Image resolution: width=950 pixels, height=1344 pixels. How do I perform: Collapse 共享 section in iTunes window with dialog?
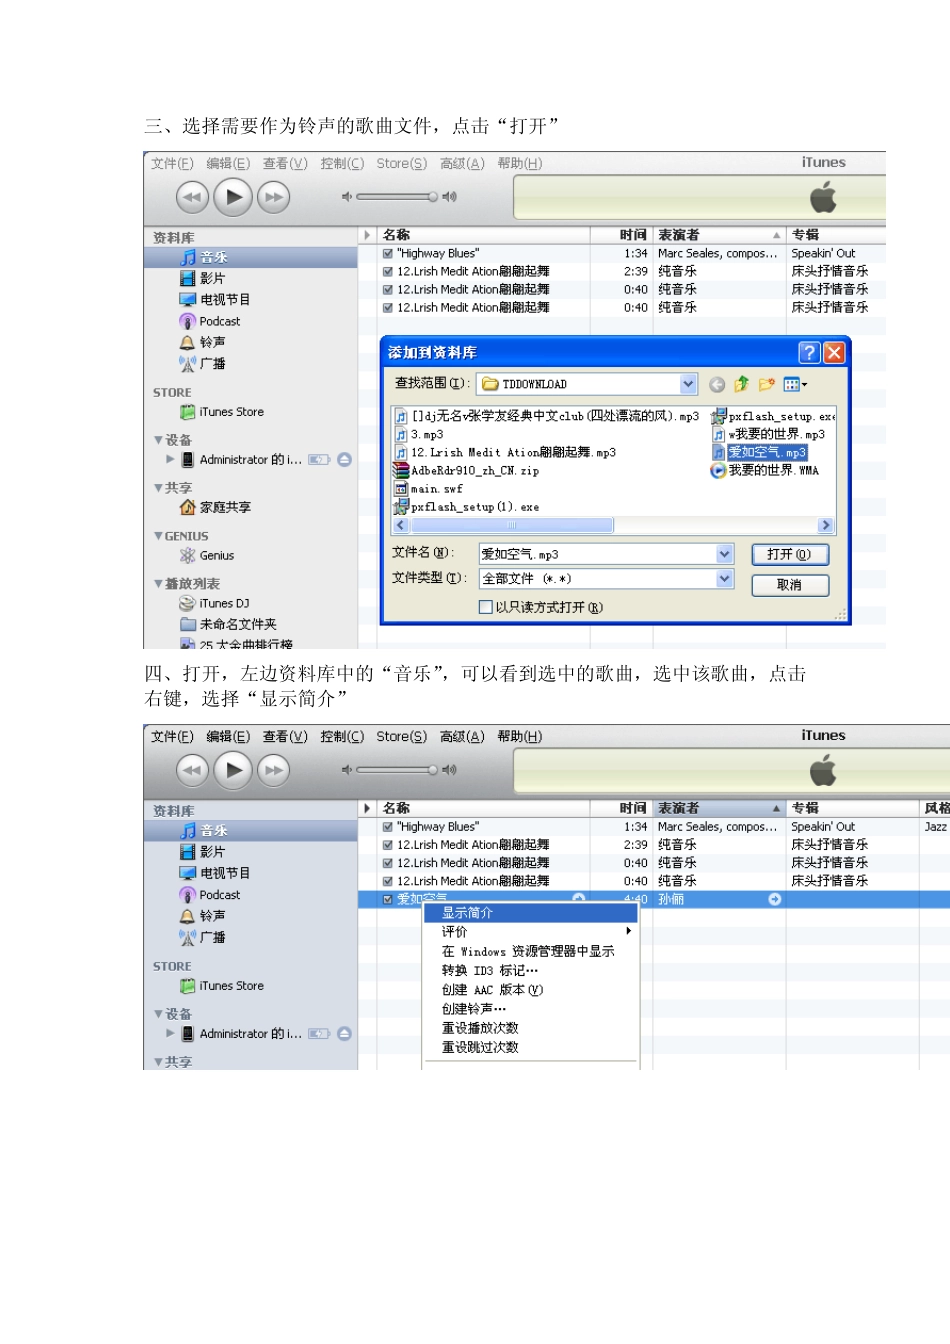(x=158, y=488)
